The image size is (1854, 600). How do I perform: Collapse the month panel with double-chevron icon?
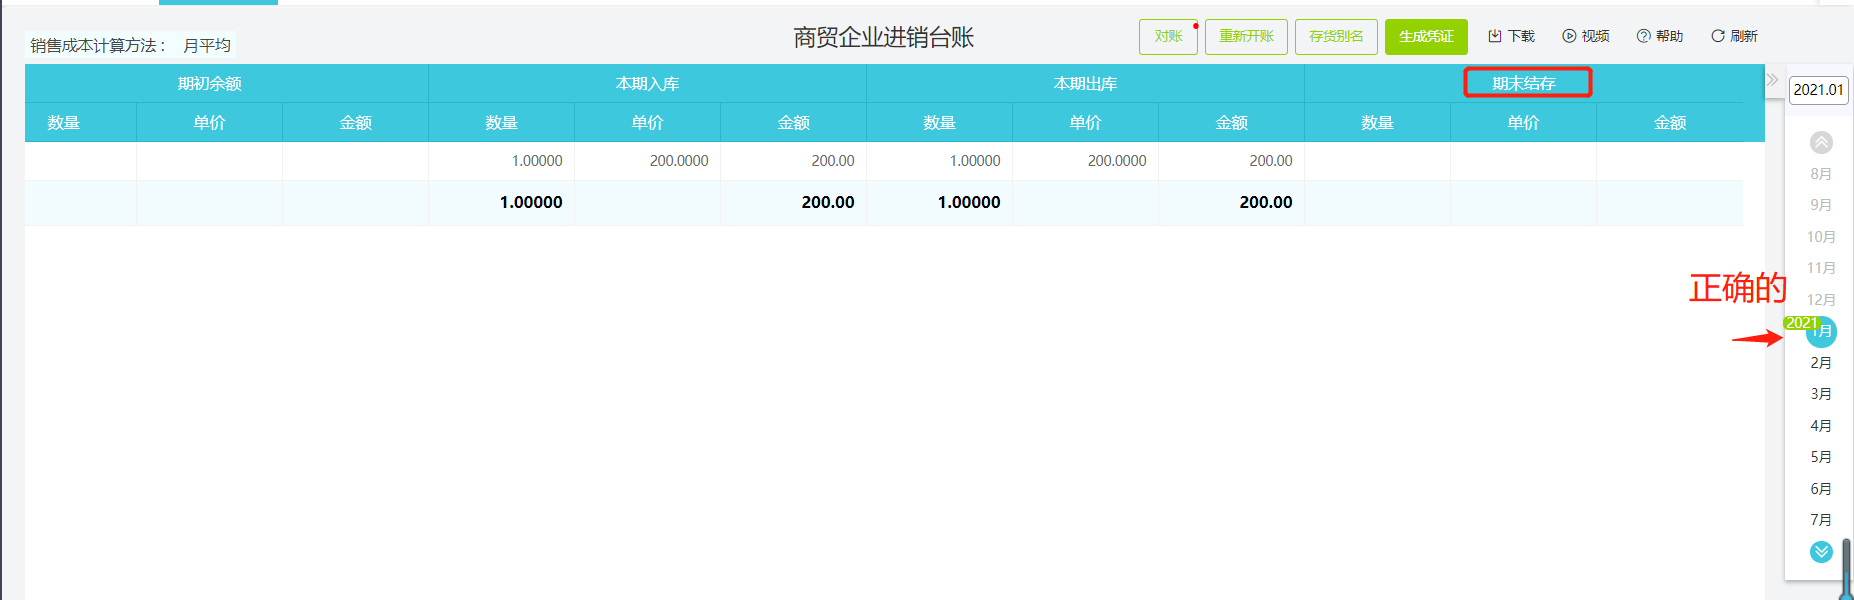point(1772,79)
